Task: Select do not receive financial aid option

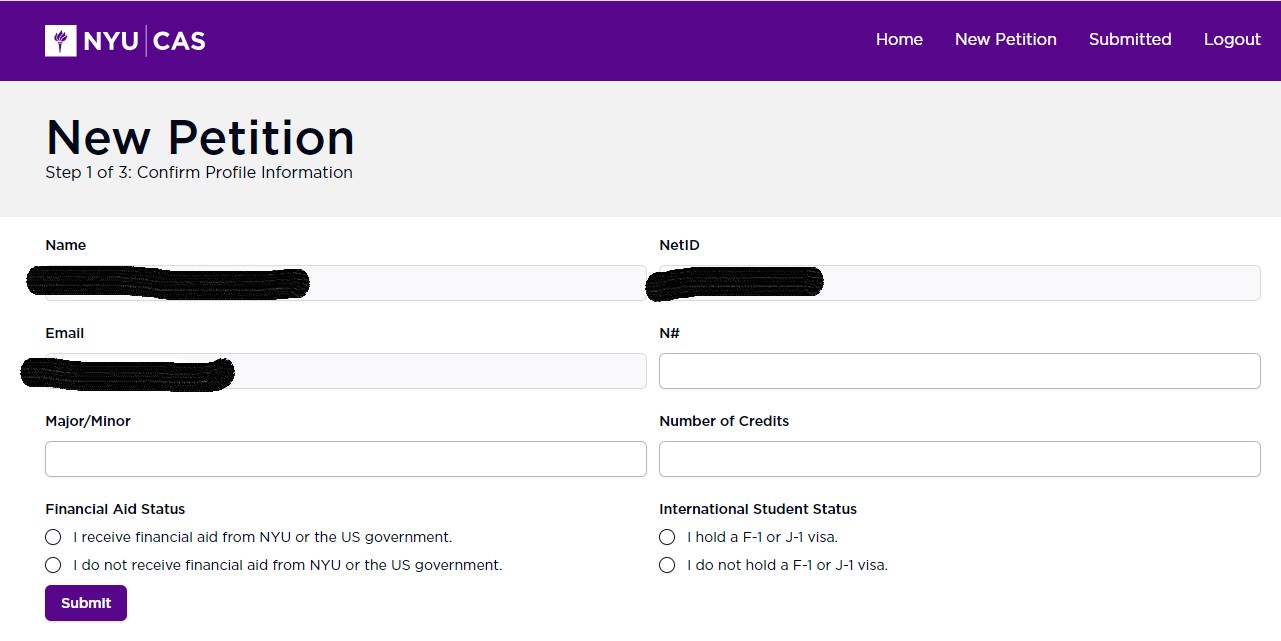Action: pos(54,565)
